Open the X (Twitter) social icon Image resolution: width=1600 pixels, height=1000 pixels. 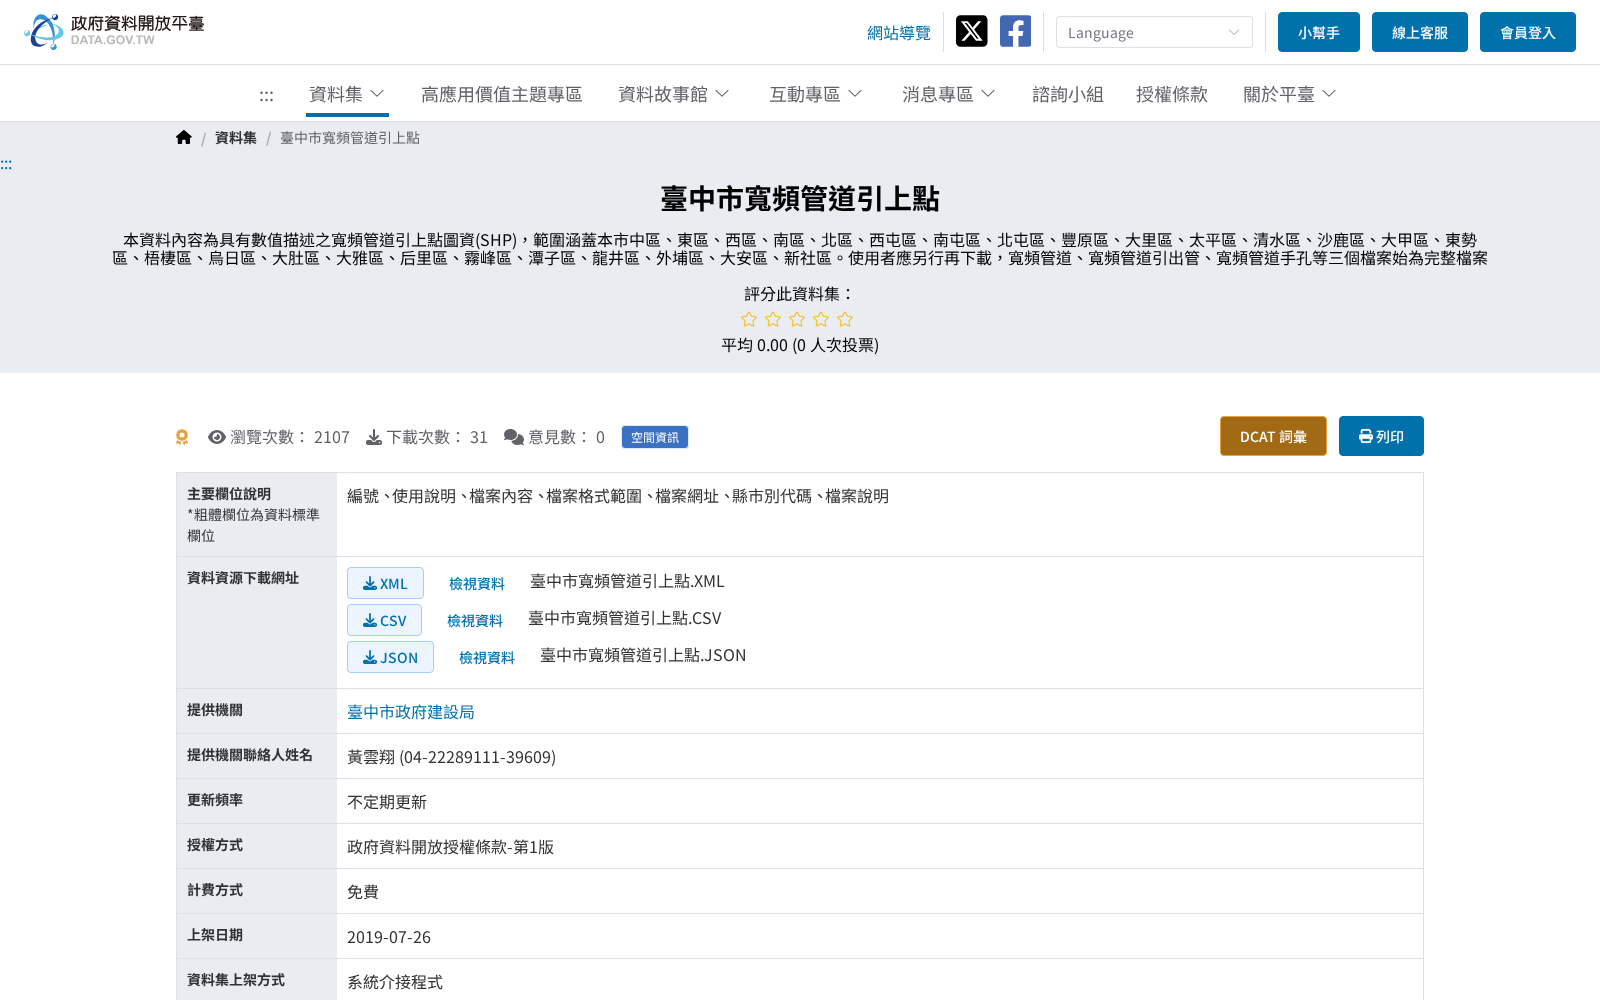pyautogui.click(x=971, y=31)
